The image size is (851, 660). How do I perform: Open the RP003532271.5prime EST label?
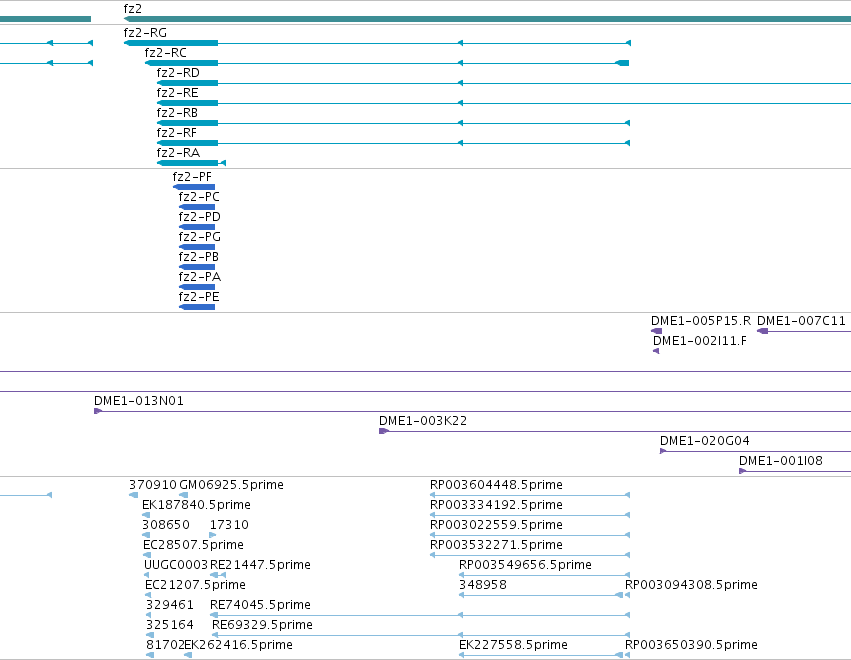(x=497, y=545)
